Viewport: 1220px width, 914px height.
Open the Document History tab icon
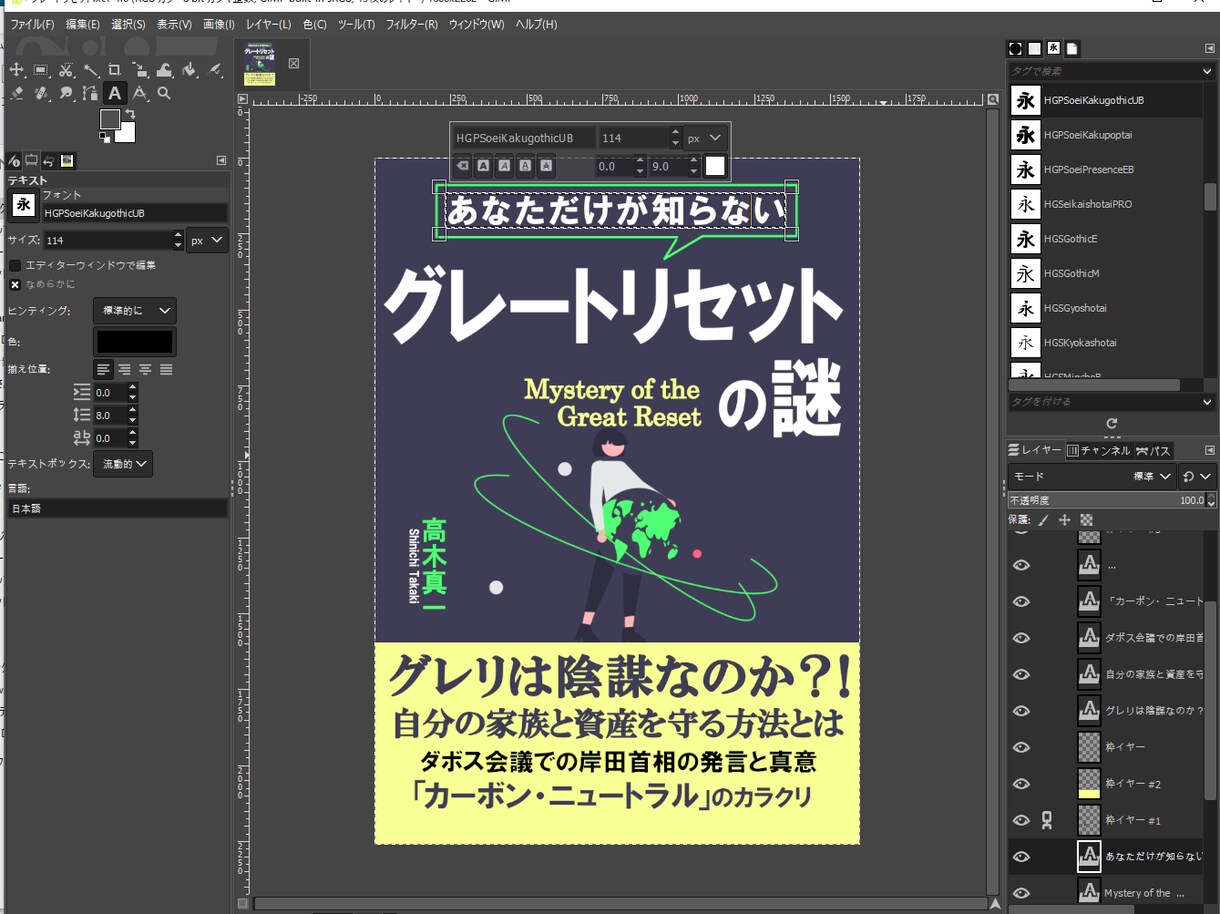[1072, 48]
